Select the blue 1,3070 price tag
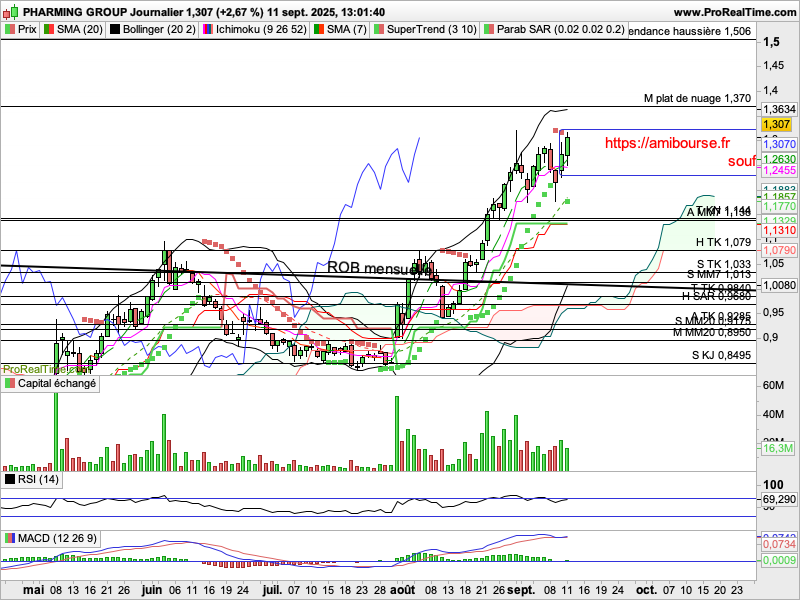Viewport: 800px width, 600px height. [x=779, y=144]
